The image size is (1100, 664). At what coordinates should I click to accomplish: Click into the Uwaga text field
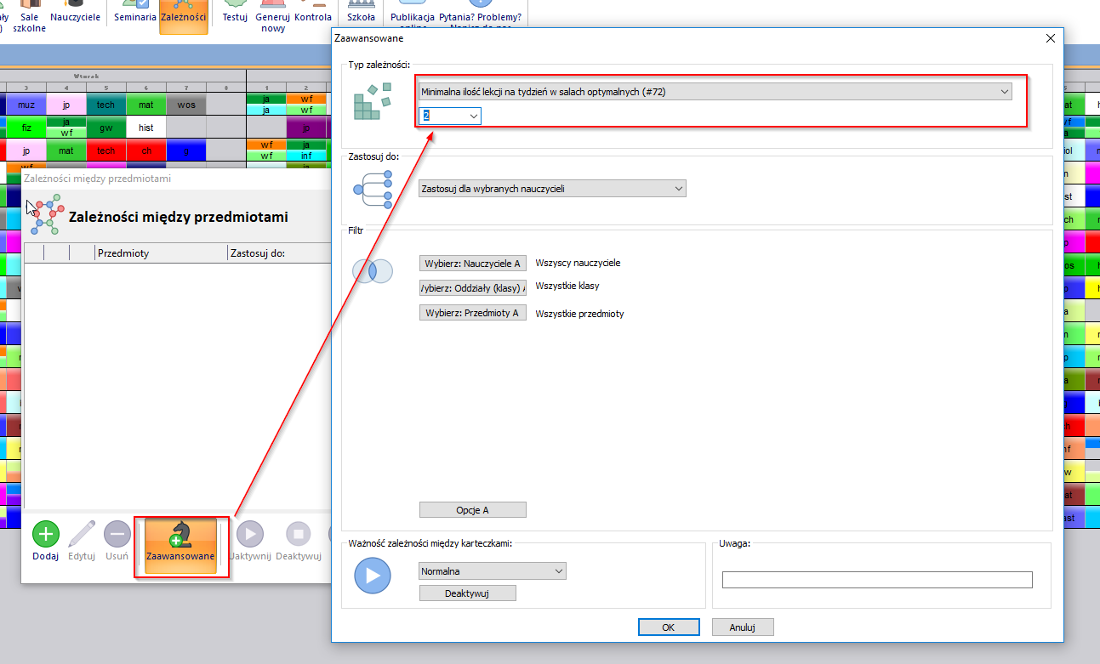(877, 580)
